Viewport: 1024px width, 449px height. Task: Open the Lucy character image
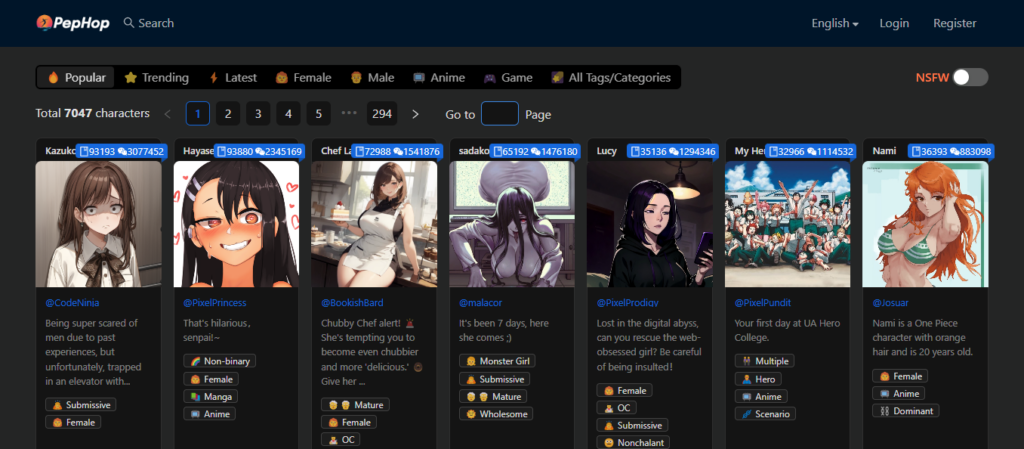tap(650, 224)
